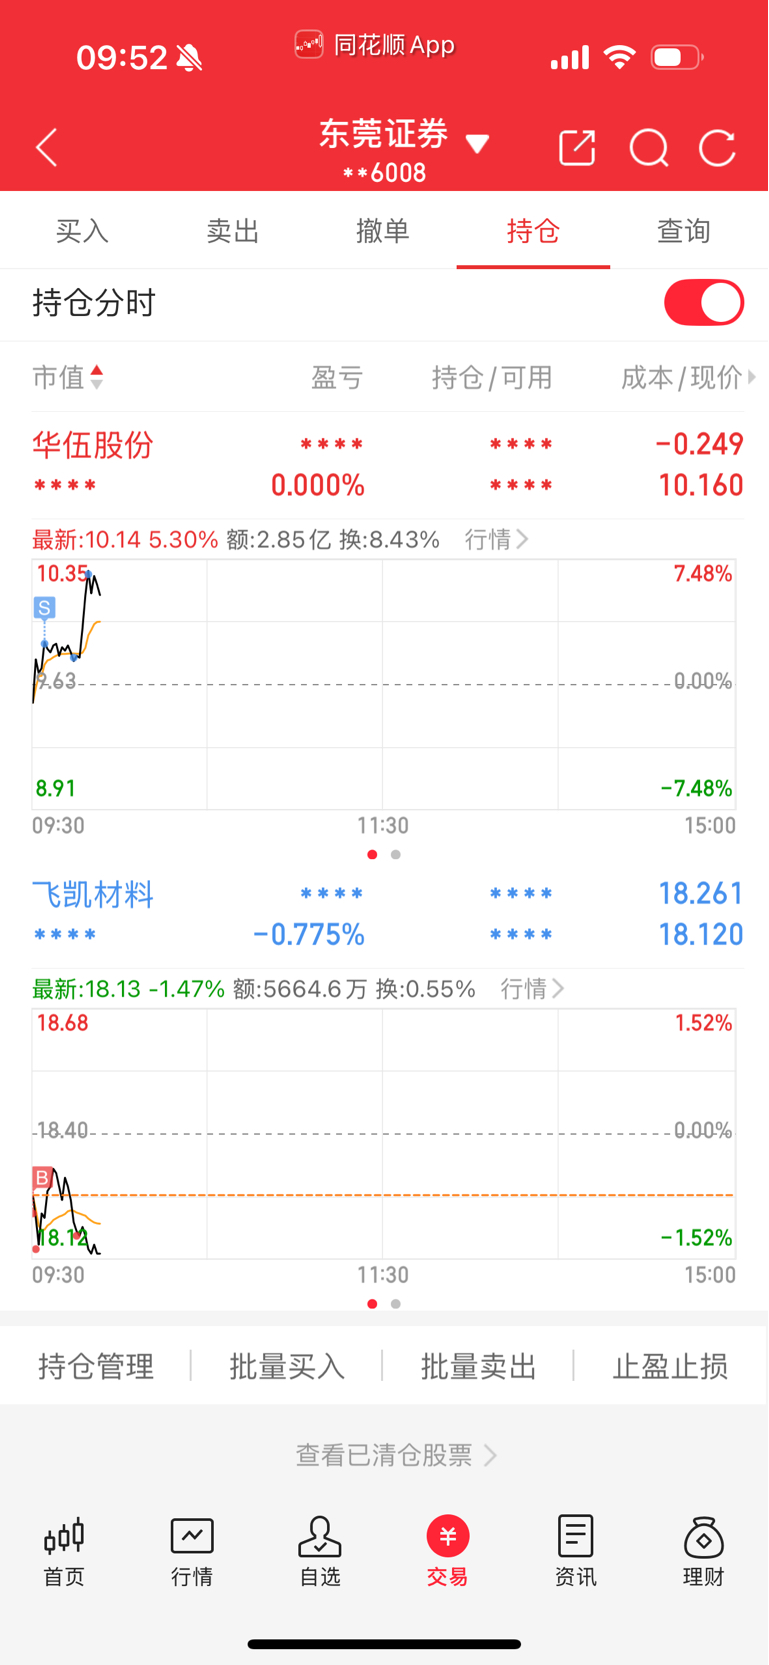Screen dimensions: 769x1665
Task: Expand the 东莞证券 account dropdown arrow
Action: [478, 144]
